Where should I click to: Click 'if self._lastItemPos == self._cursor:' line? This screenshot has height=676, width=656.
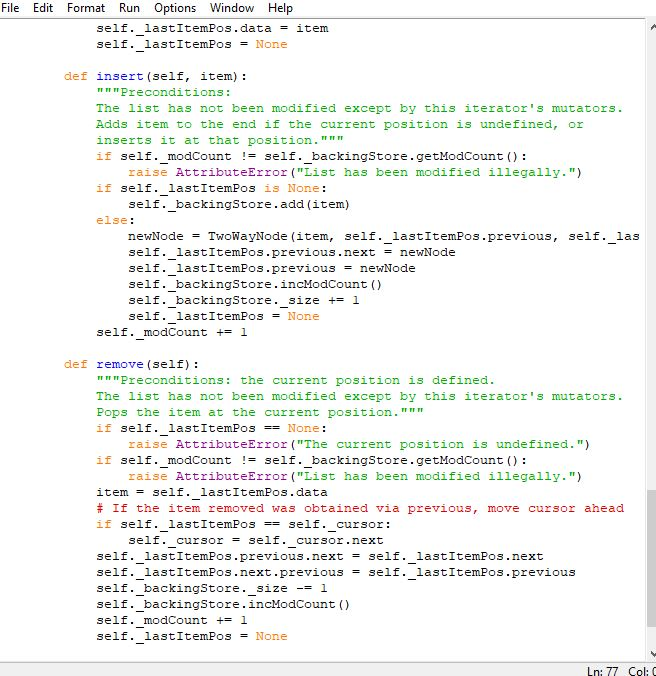tap(244, 524)
